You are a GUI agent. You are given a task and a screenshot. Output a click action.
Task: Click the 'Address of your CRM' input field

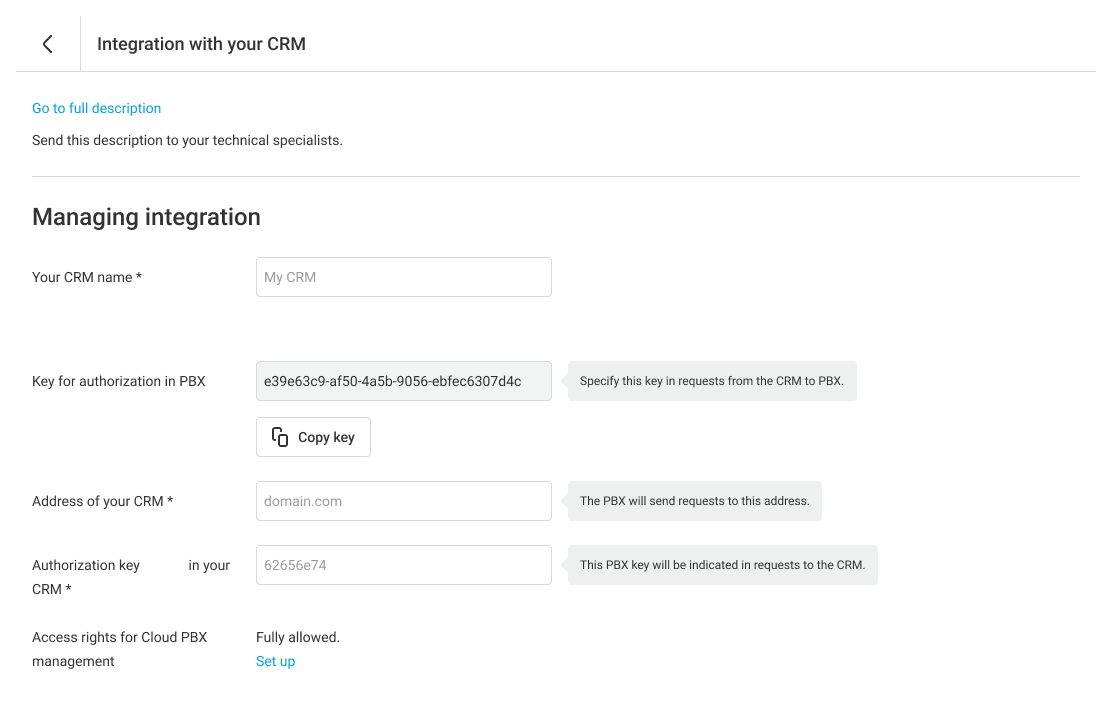[403, 501]
